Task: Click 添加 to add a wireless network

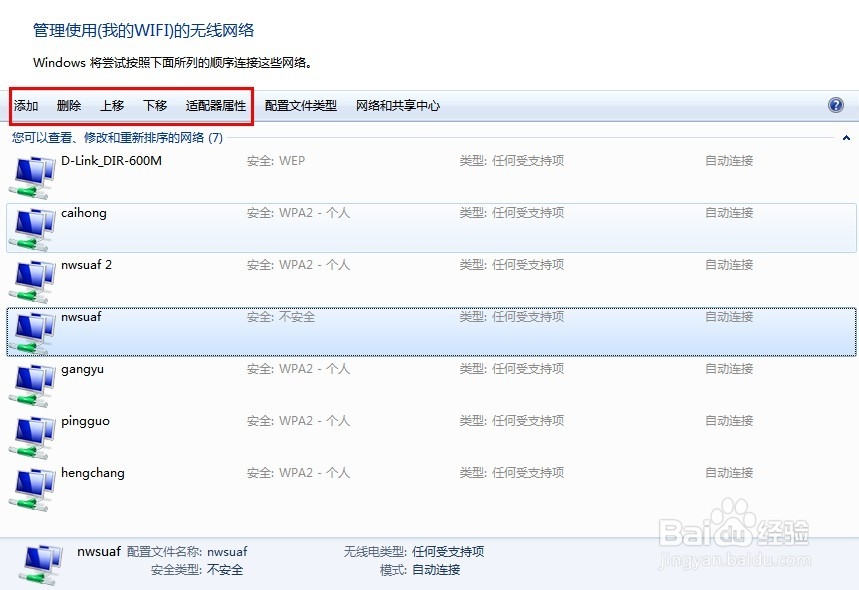Action: 25,105
